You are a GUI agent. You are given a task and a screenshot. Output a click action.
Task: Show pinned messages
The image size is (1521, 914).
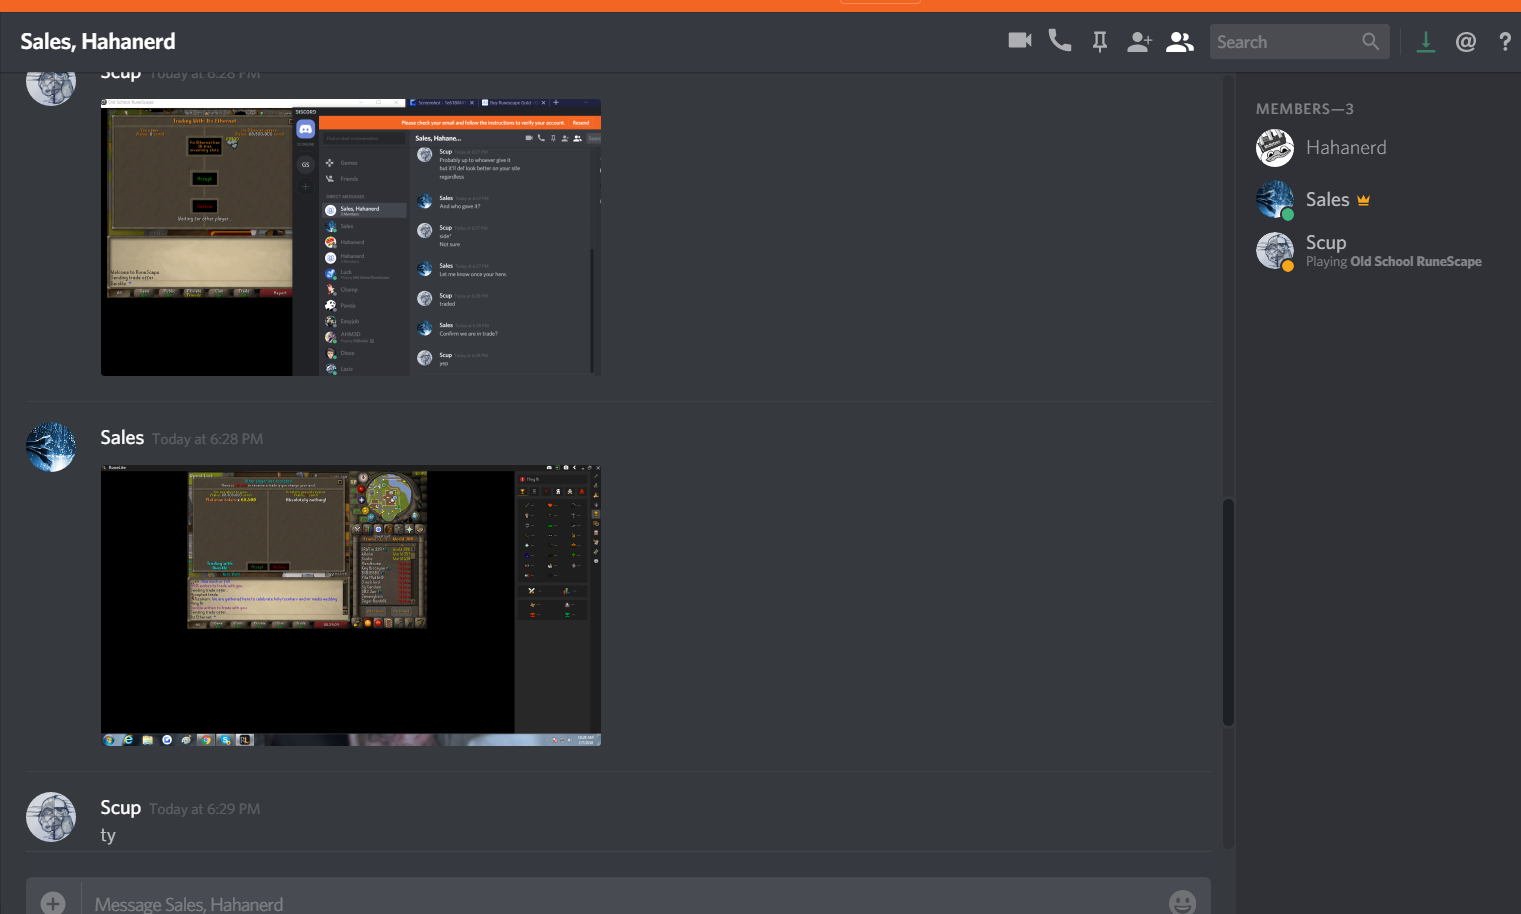[x=1100, y=42]
